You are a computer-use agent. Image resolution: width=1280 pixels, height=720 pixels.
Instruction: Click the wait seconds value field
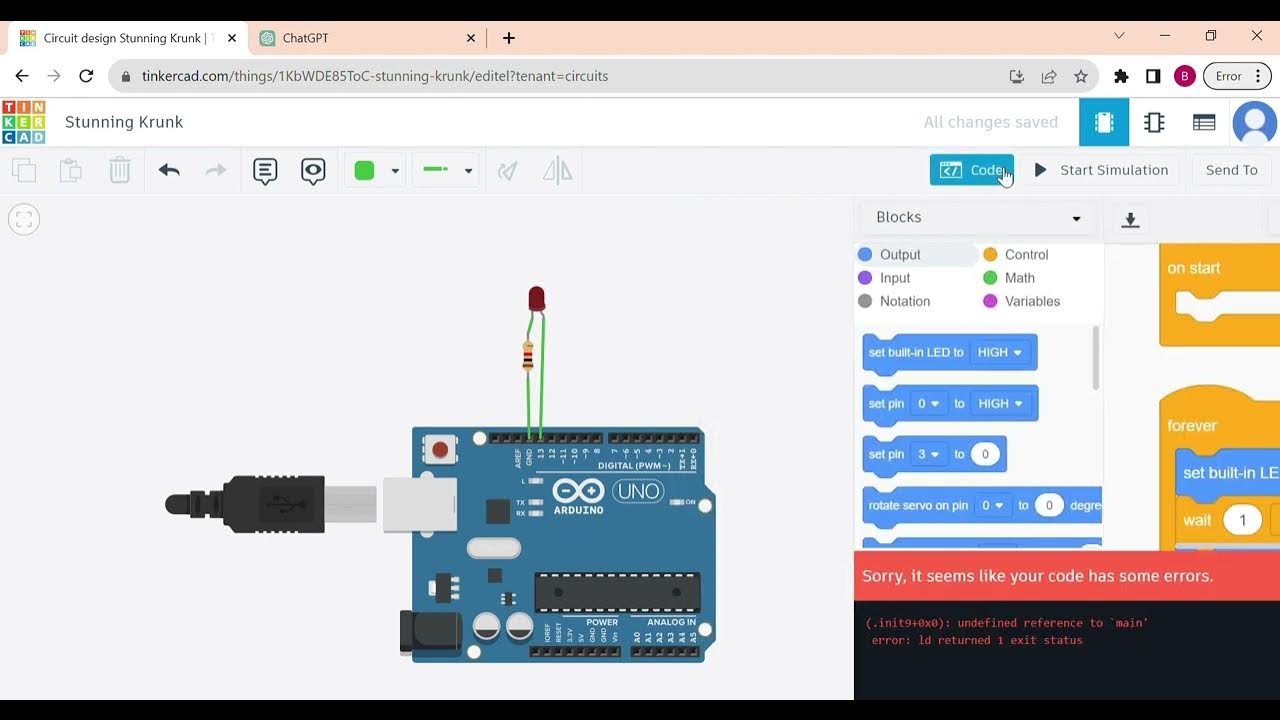(x=1243, y=520)
